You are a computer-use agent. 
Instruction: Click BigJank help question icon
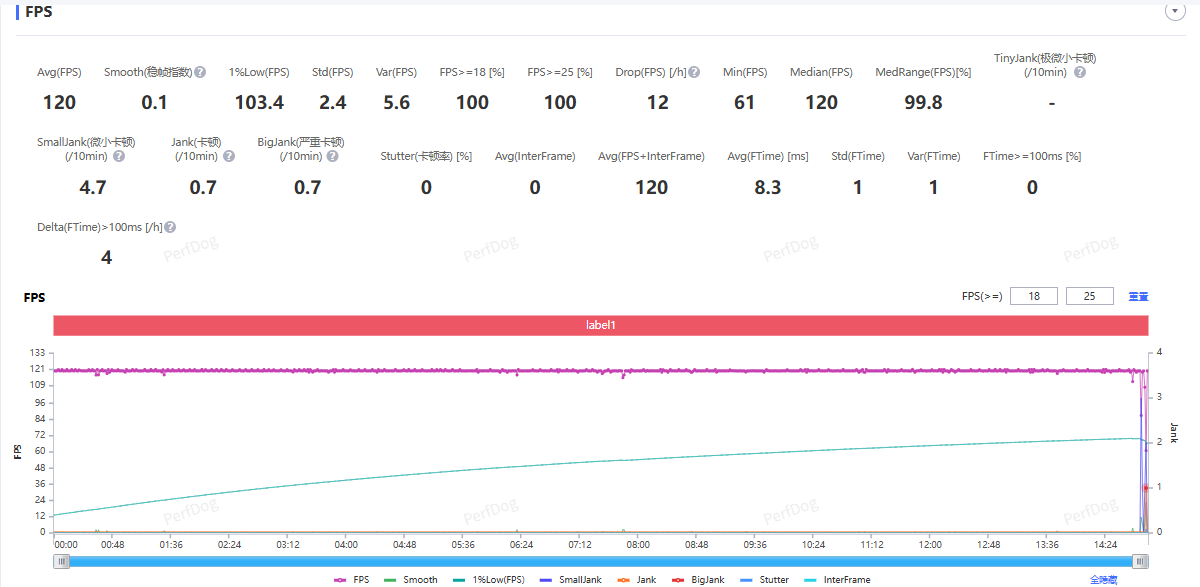332,156
